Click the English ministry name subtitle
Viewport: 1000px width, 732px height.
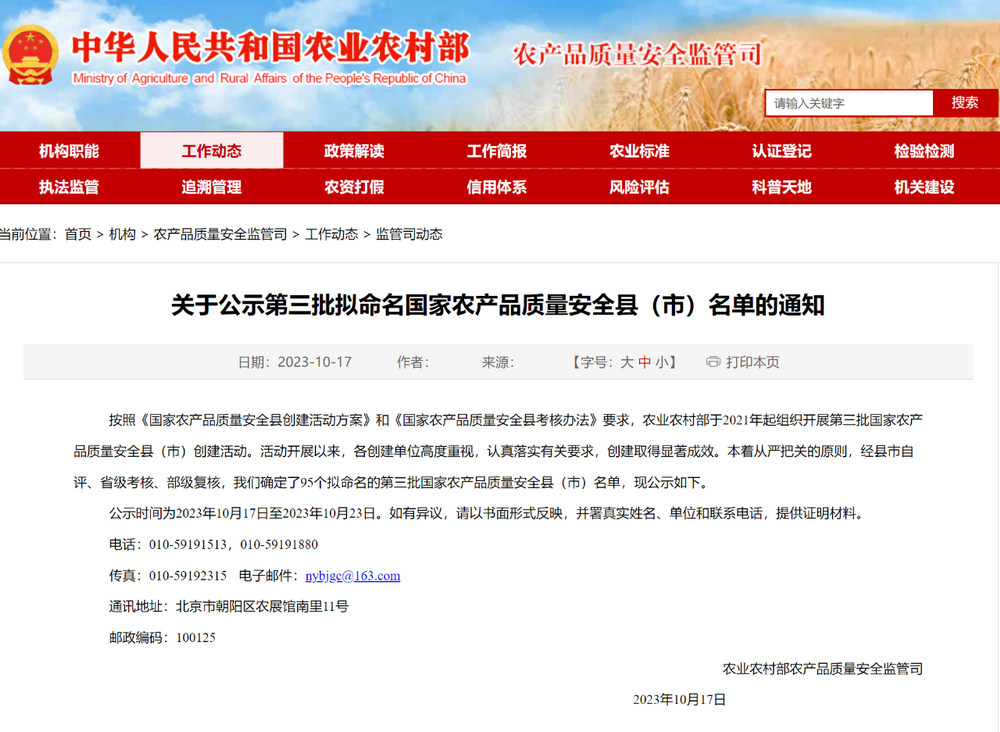point(269,78)
